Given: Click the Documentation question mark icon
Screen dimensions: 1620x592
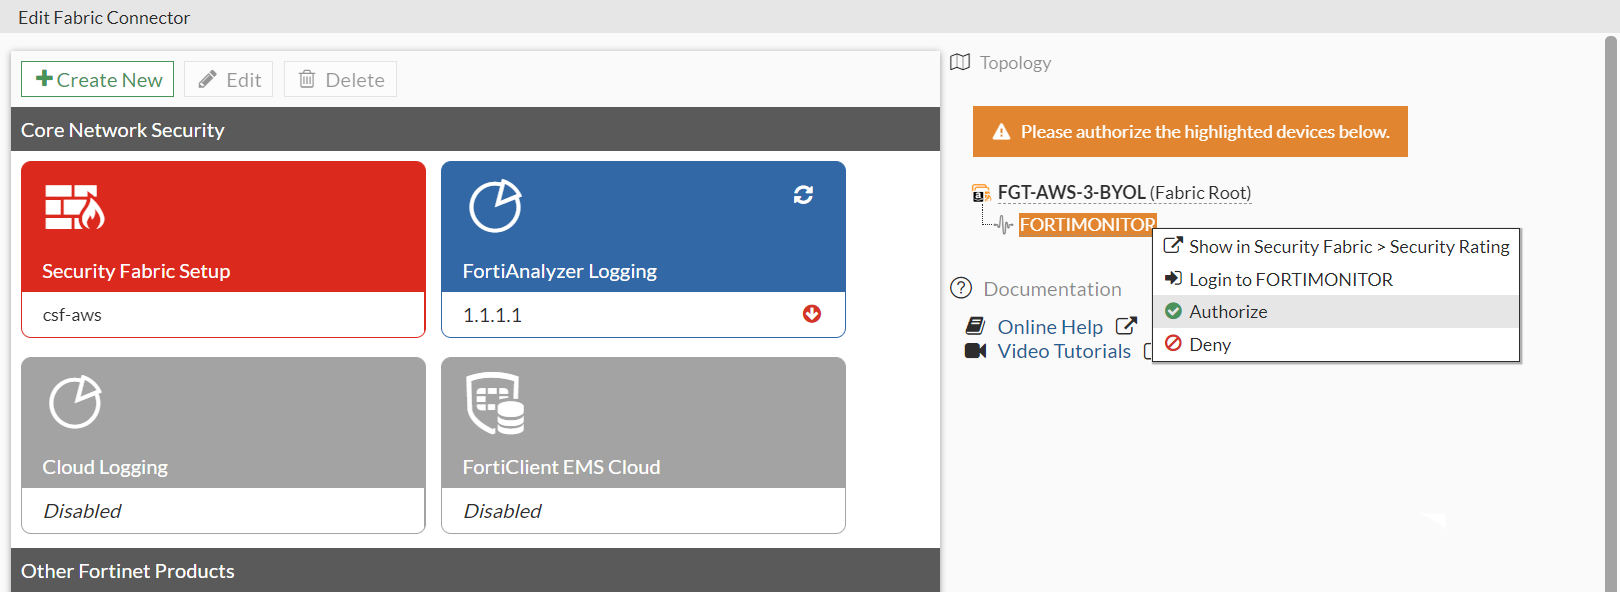Looking at the screenshot, I should click(x=961, y=288).
